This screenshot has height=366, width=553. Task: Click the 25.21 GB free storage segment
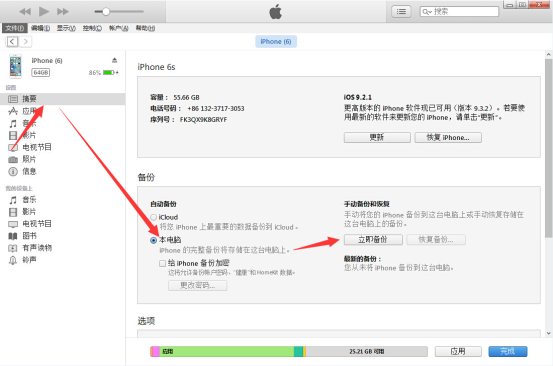coord(366,351)
